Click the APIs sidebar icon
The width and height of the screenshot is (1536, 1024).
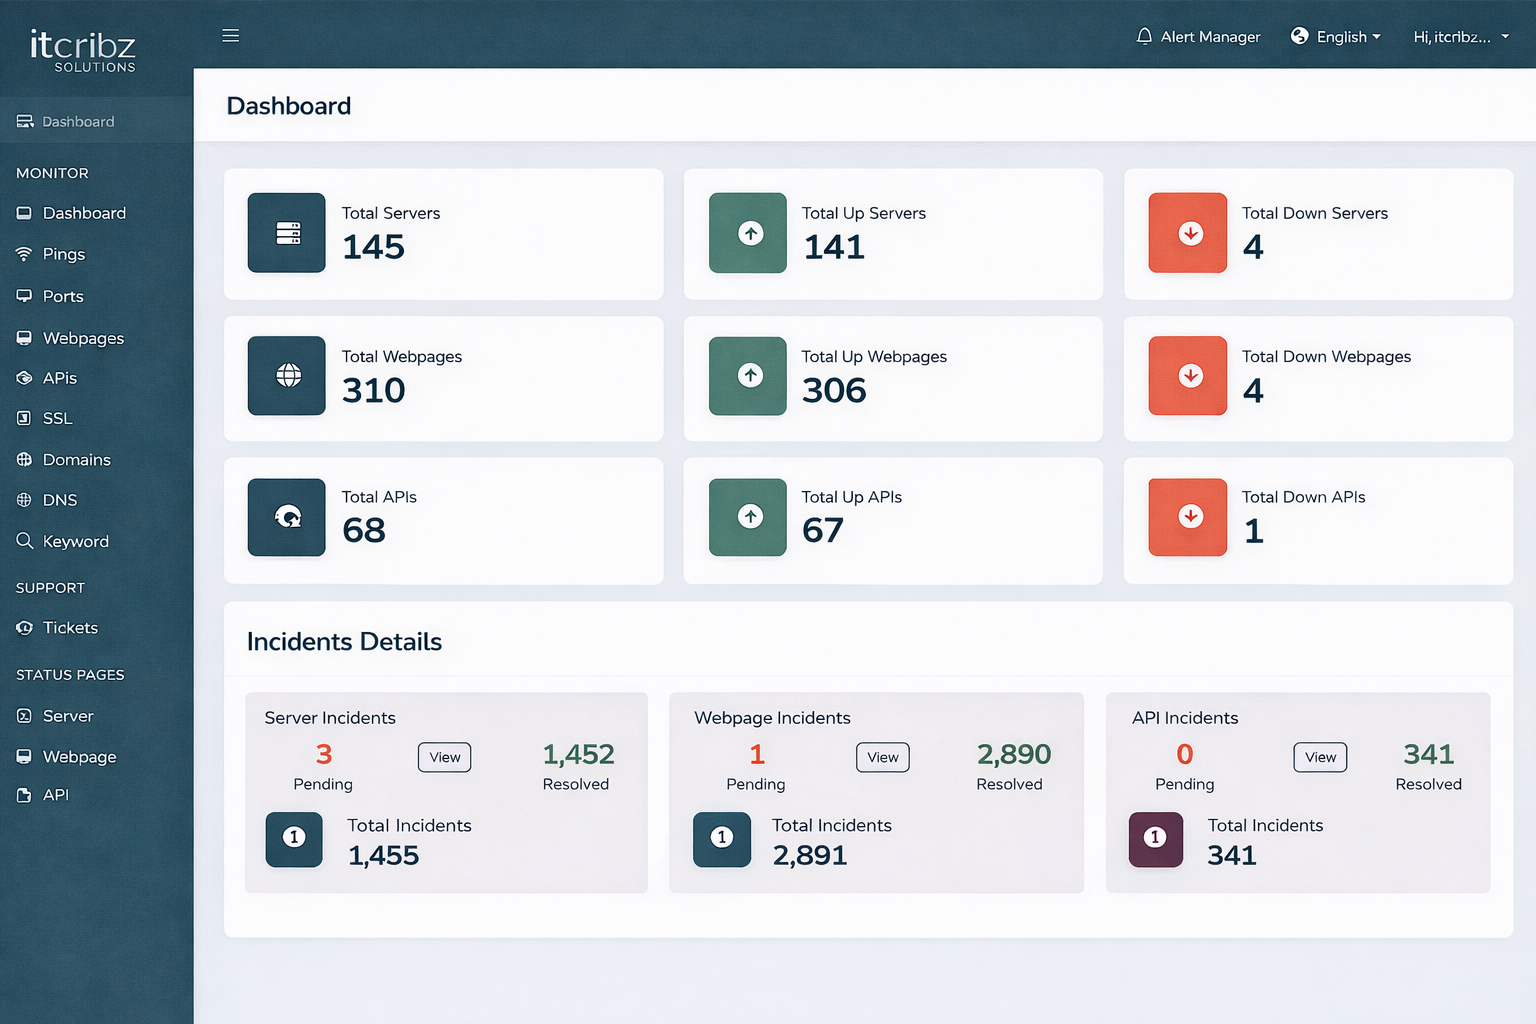coord(24,378)
